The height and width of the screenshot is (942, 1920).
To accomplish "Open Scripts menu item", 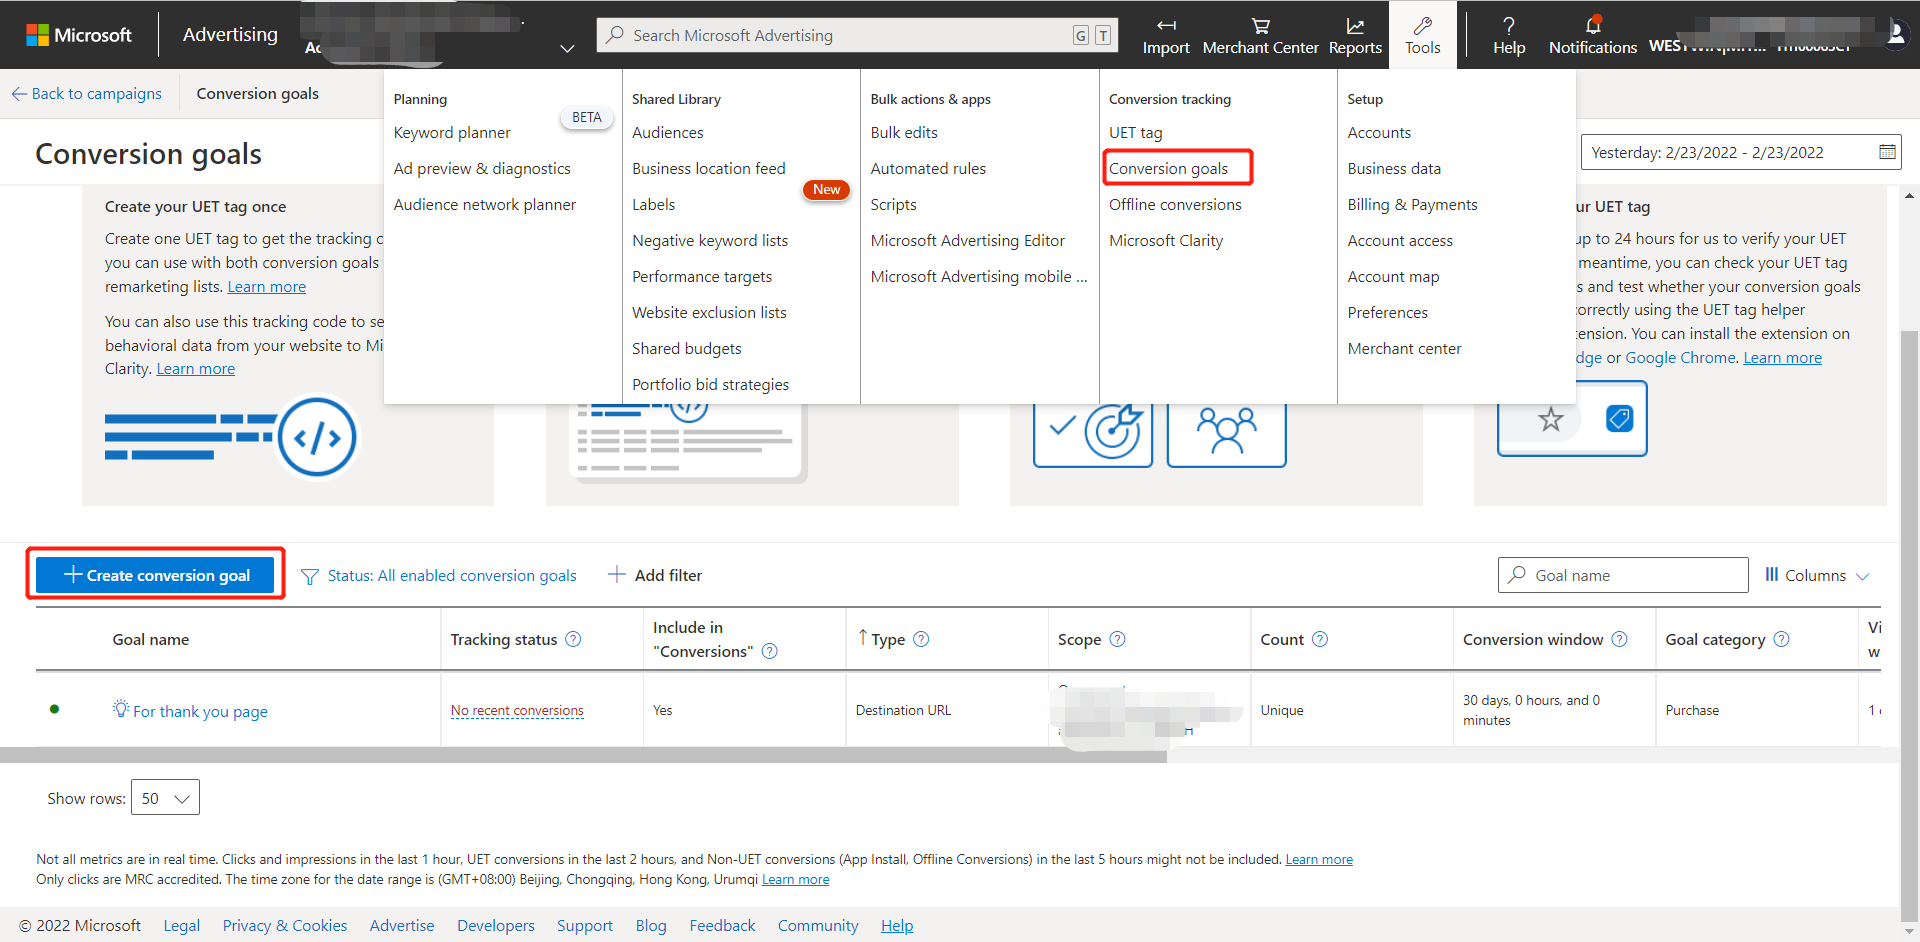I will tap(893, 204).
